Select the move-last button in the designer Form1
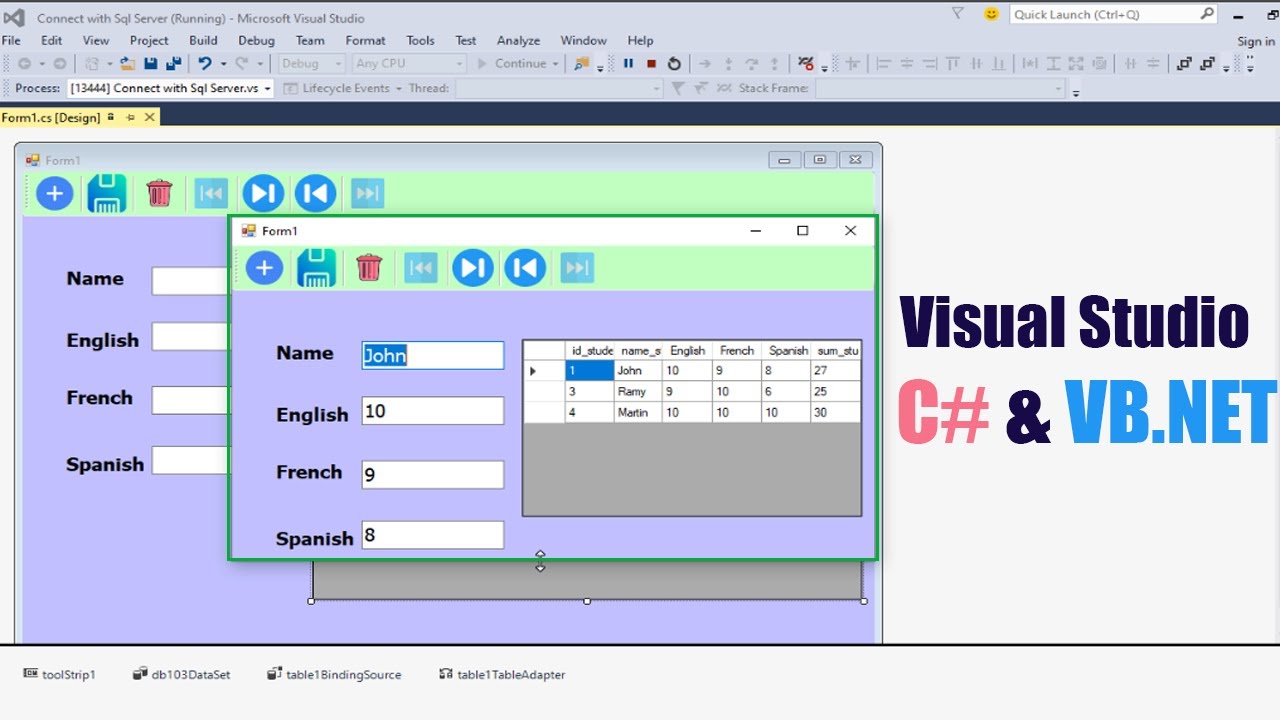1280x720 pixels. coord(367,193)
